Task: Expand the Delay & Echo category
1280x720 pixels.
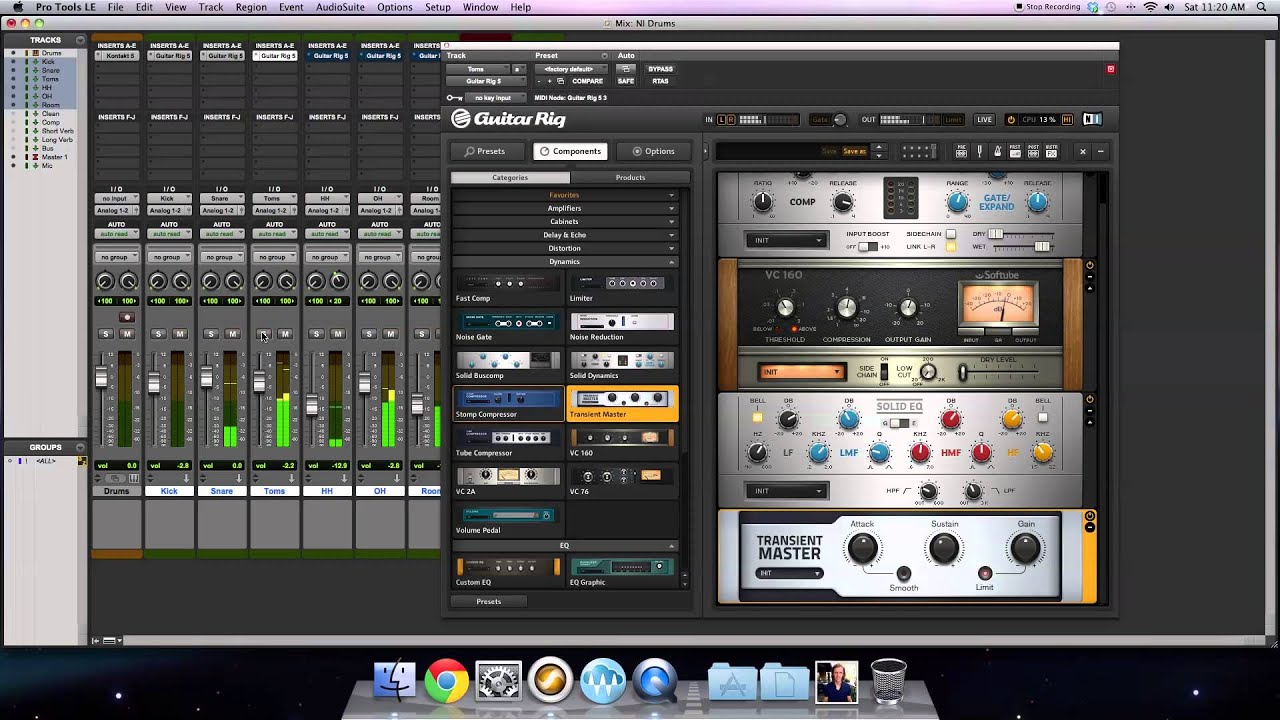Action: [564, 235]
